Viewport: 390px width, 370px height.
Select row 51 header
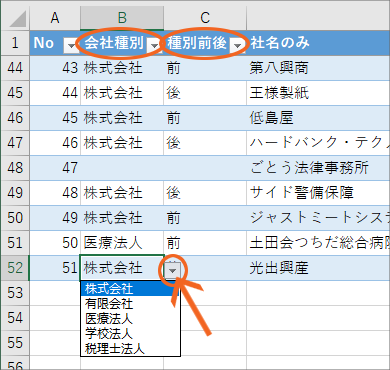pyautogui.click(x=15, y=243)
